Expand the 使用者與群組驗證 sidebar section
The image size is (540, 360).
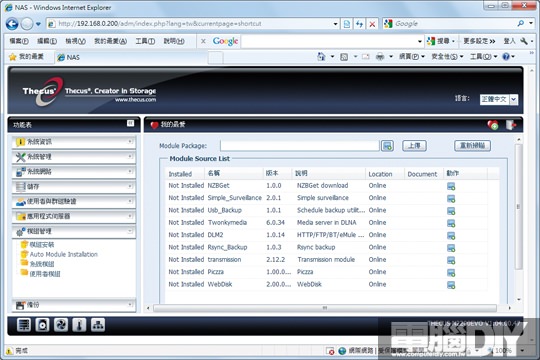tap(74, 201)
